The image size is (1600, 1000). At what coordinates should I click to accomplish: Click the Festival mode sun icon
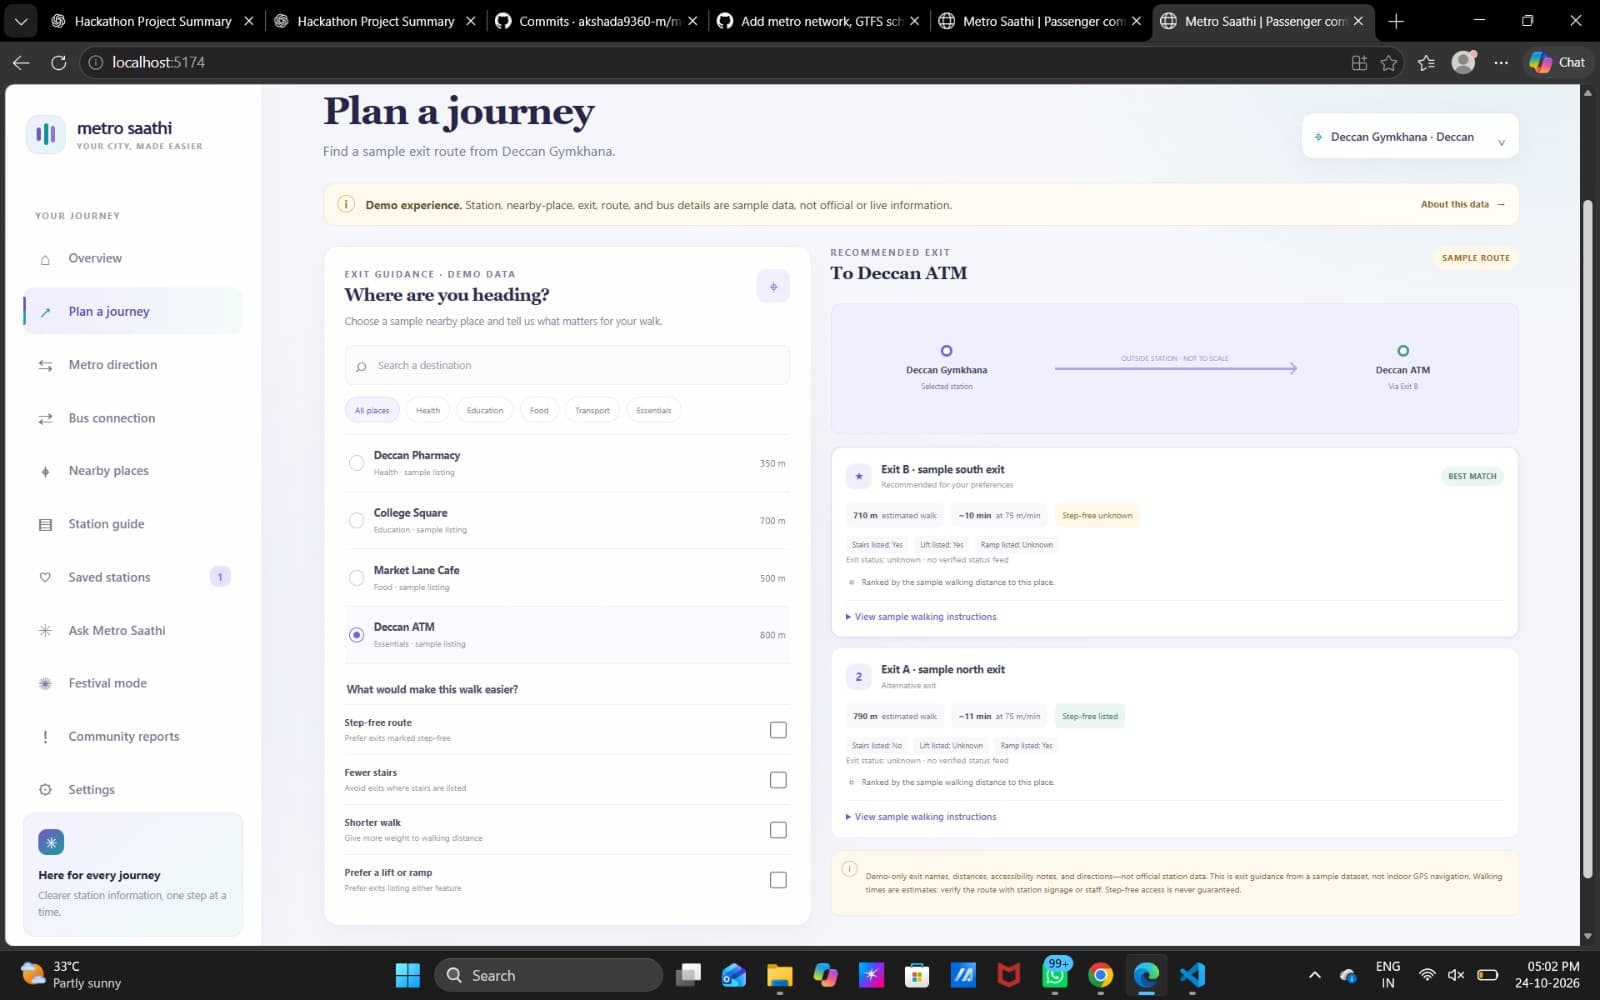[45, 683]
